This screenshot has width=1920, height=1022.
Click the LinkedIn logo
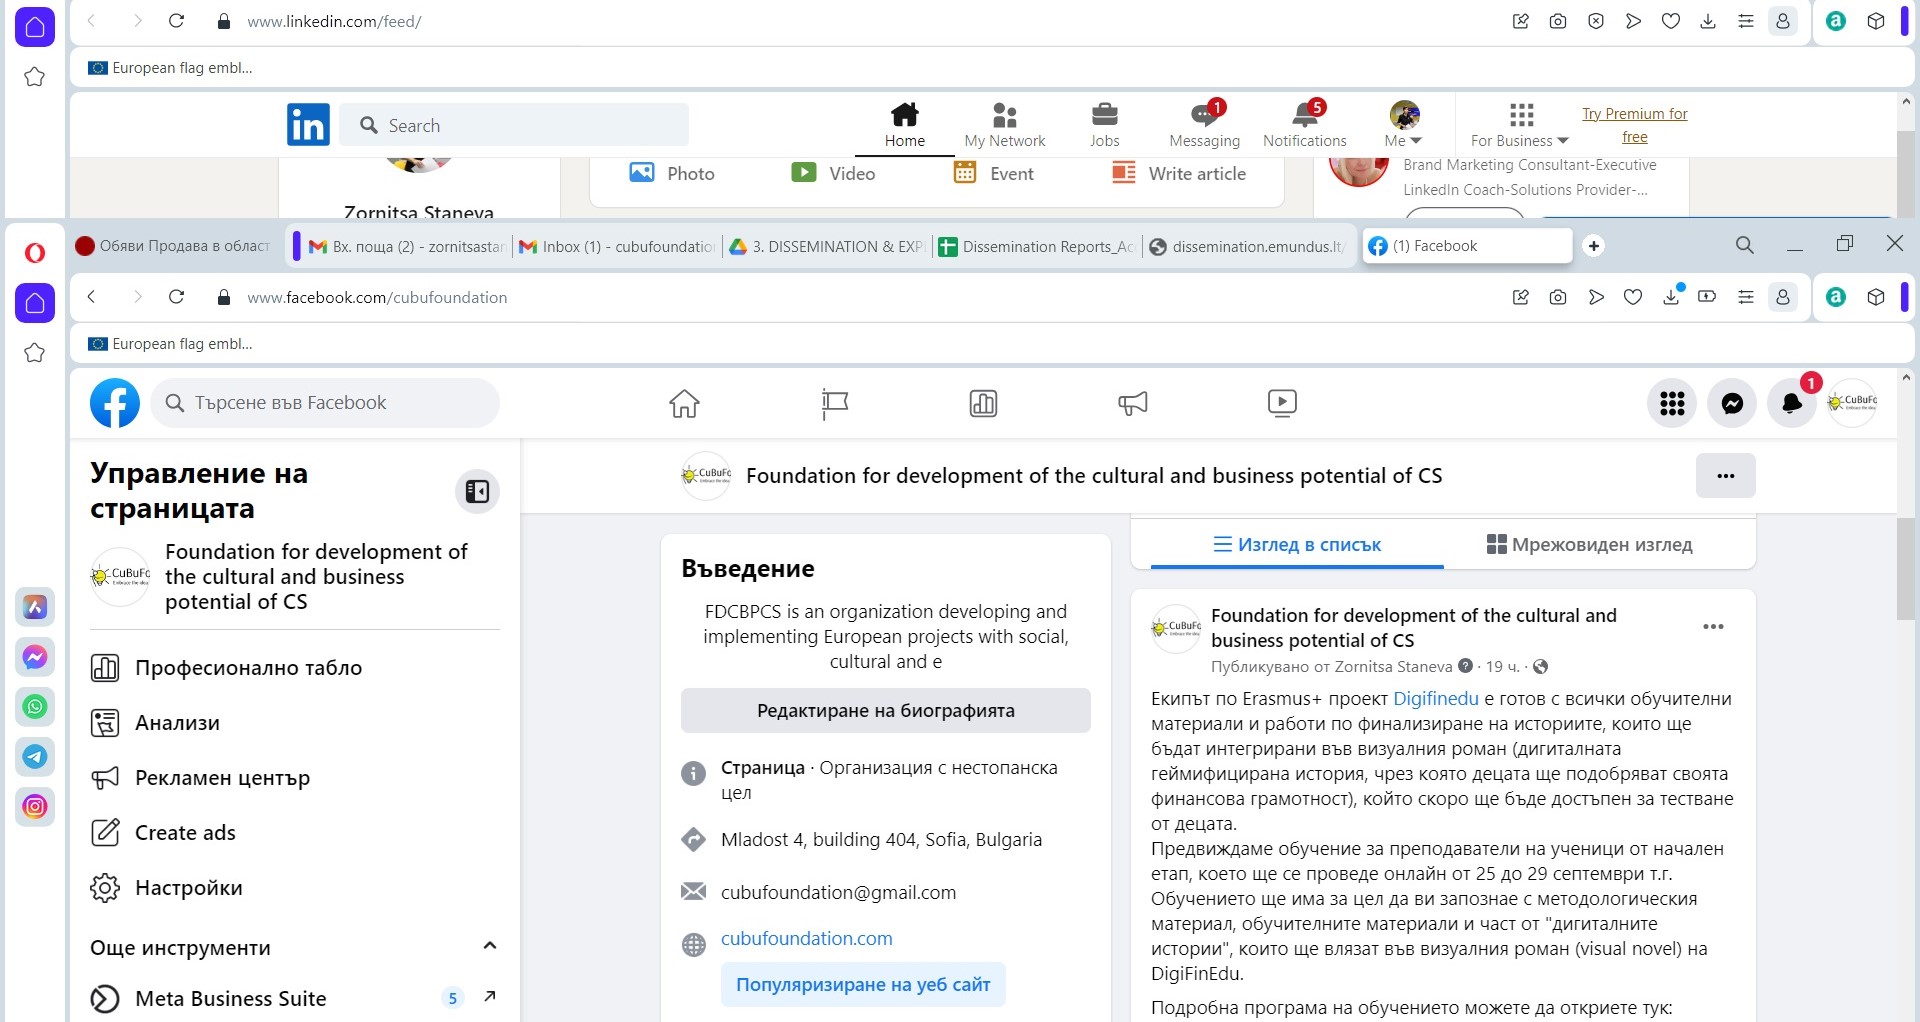pyautogui.click(x=308, y=125)
